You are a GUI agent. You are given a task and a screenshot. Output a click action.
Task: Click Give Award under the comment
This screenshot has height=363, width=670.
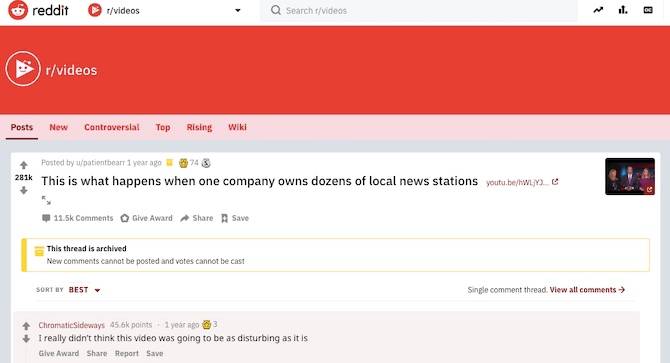click(x=59, y=354)
